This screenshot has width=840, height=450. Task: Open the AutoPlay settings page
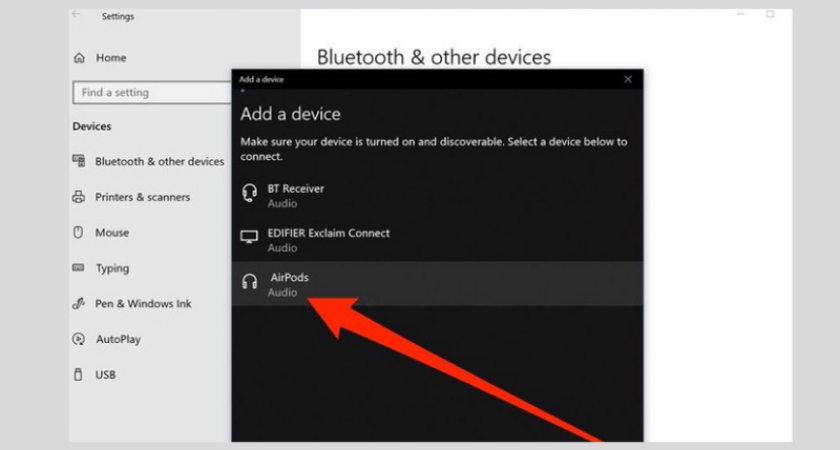118,339
